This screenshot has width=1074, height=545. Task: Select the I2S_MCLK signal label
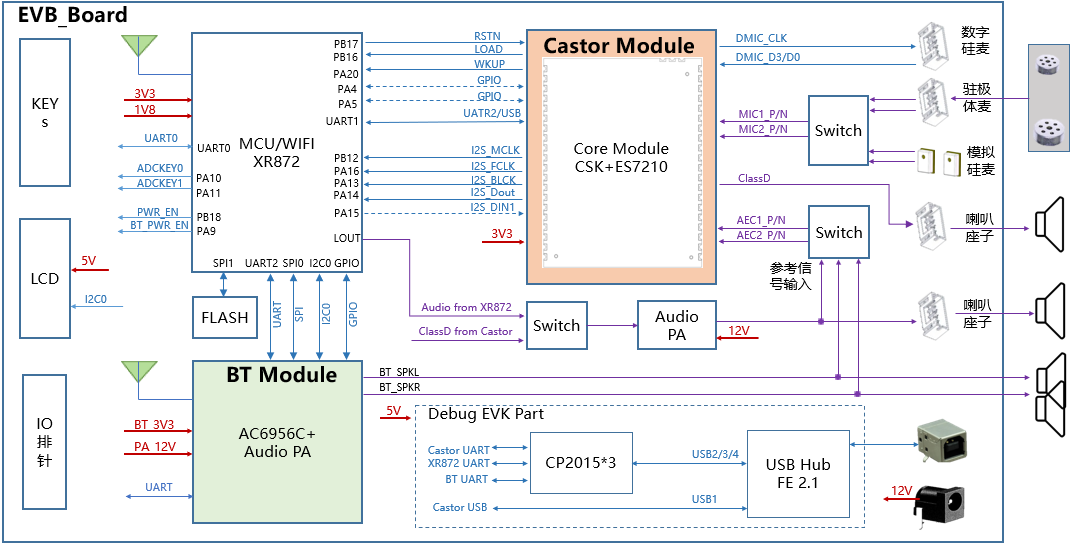click(495, 150)
